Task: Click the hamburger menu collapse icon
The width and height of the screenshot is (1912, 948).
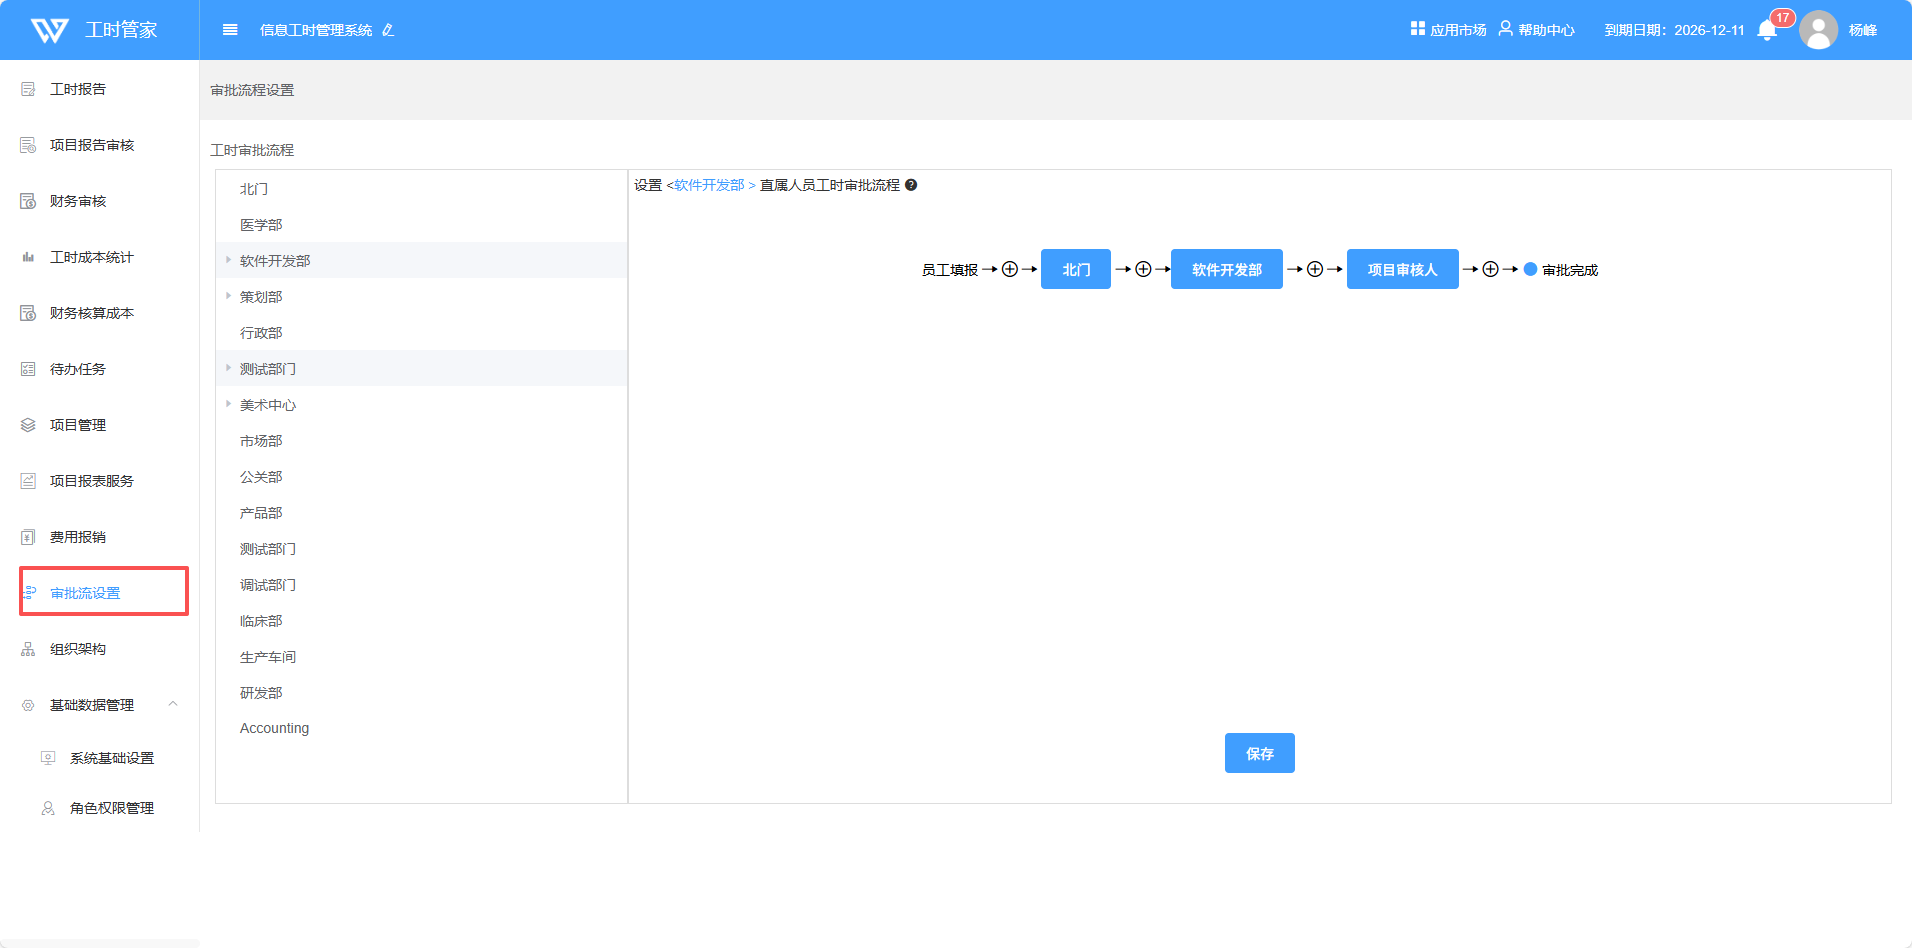Action: coord(230,30)
